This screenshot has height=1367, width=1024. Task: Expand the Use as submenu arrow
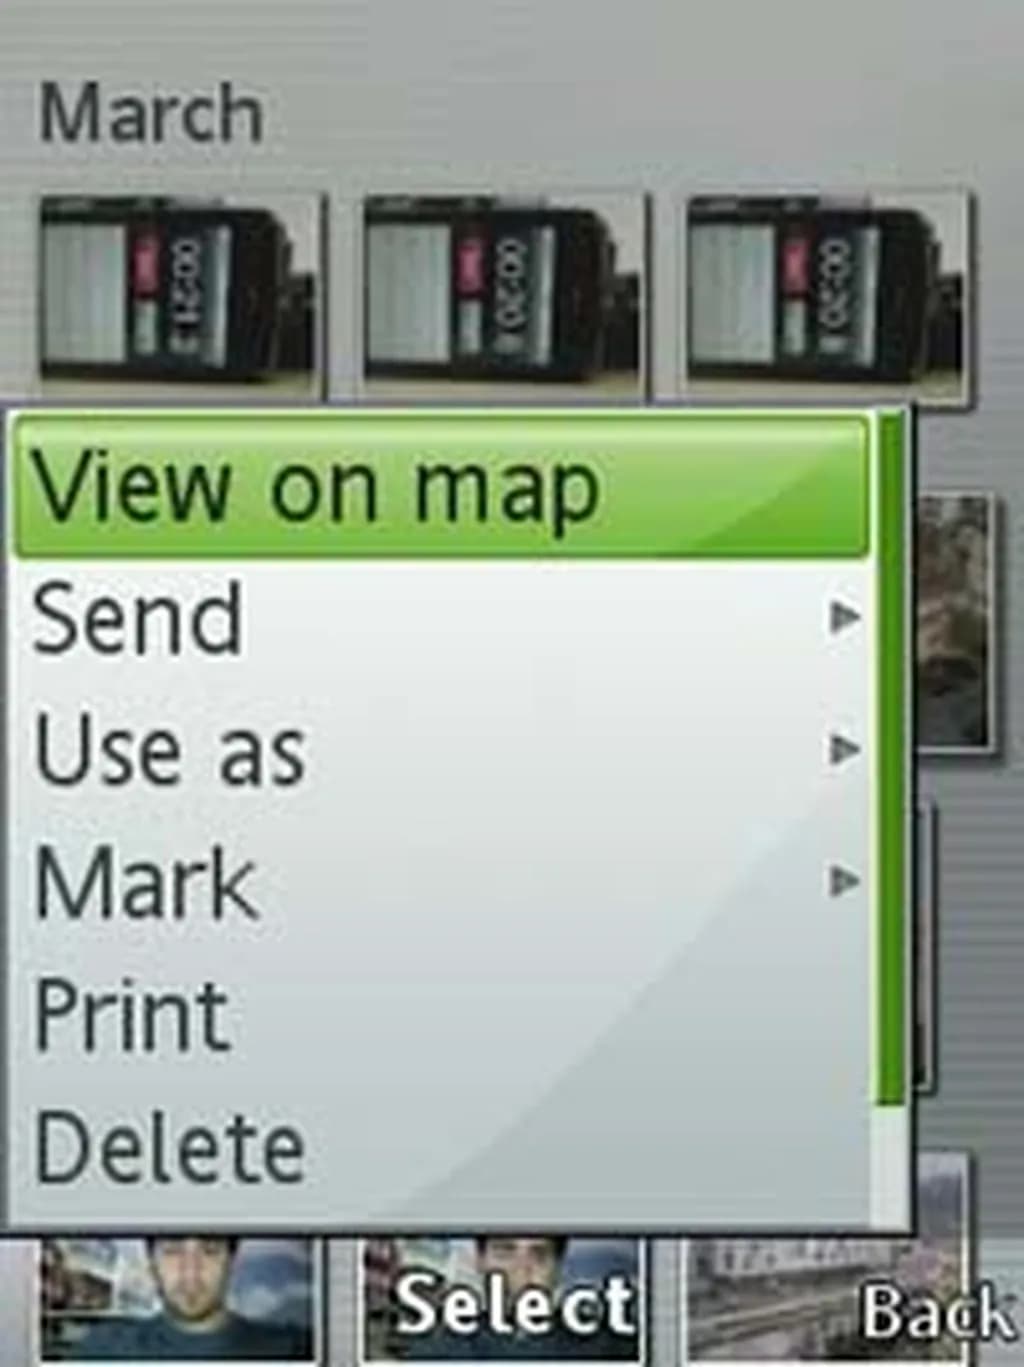[845, 749]
